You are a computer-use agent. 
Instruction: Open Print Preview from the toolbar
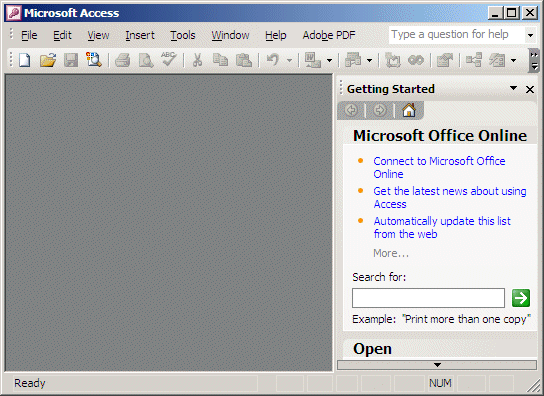coord(146,60)
